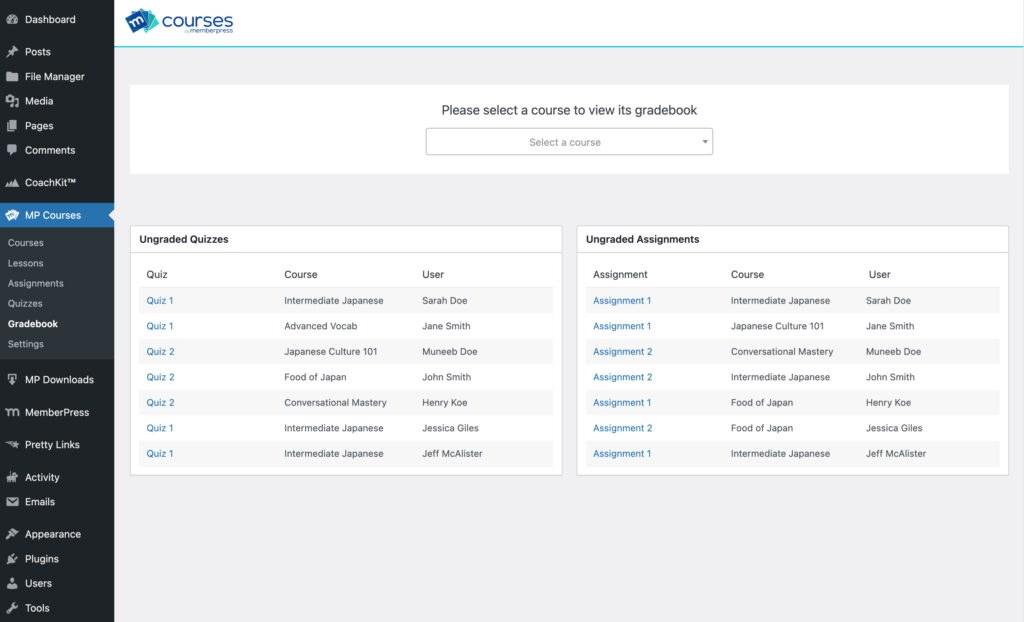
Task: Click the Posts pushpin icon
Action: [12, 52]
